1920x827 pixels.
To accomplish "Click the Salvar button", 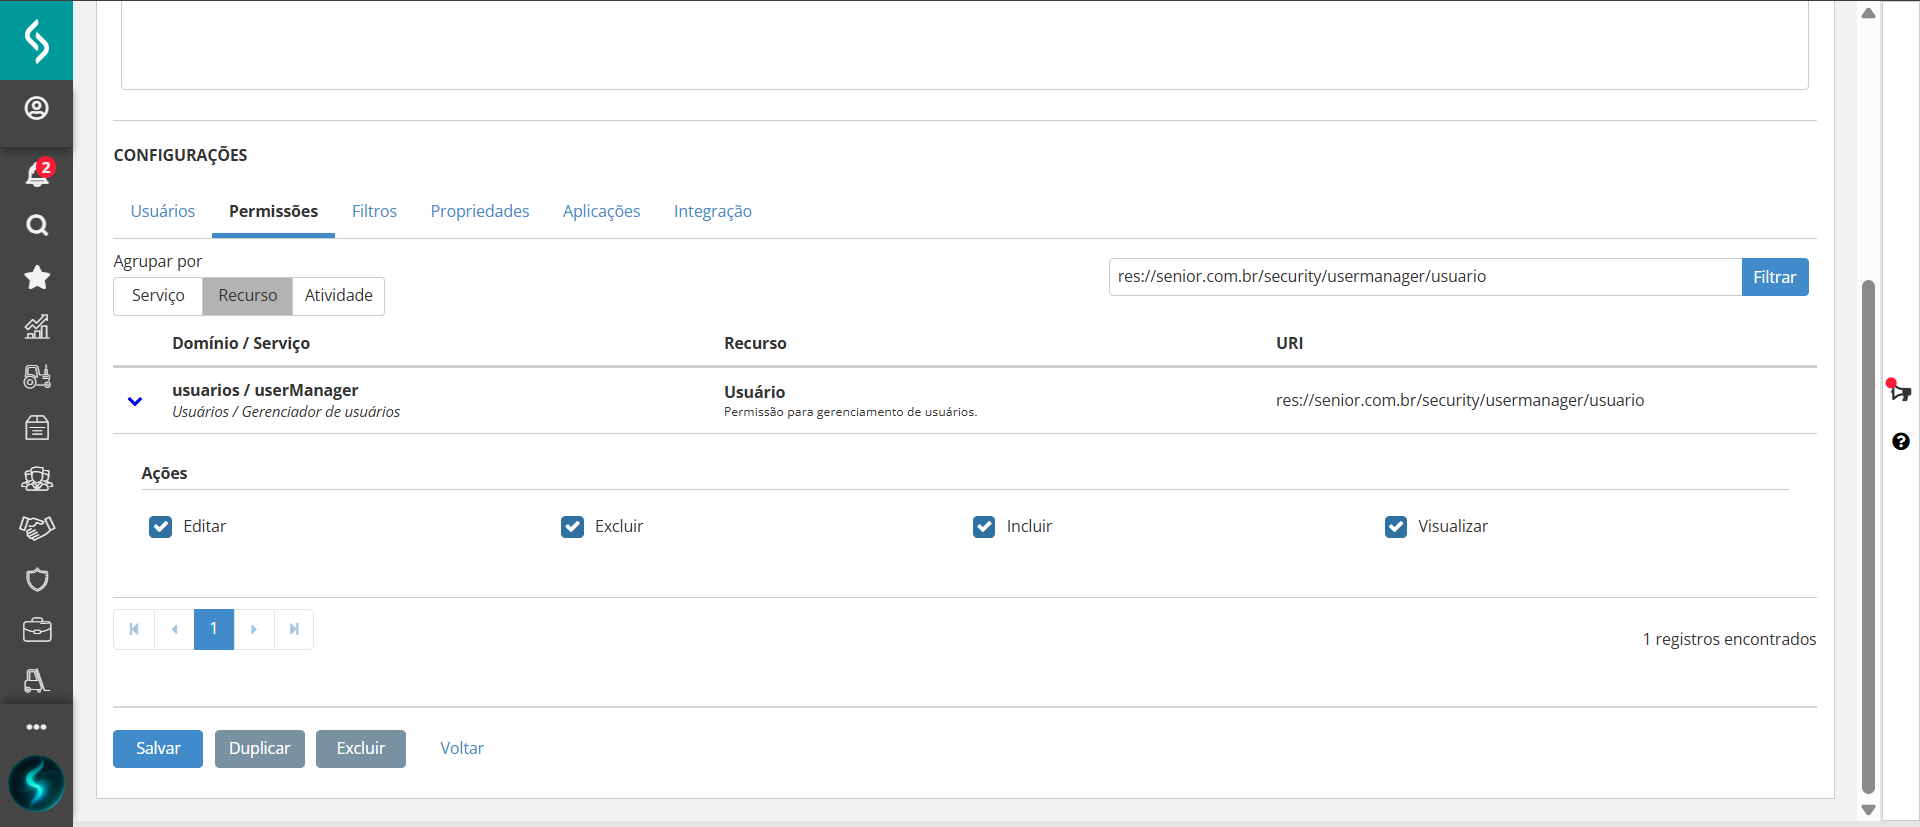I will coord(158,749).
